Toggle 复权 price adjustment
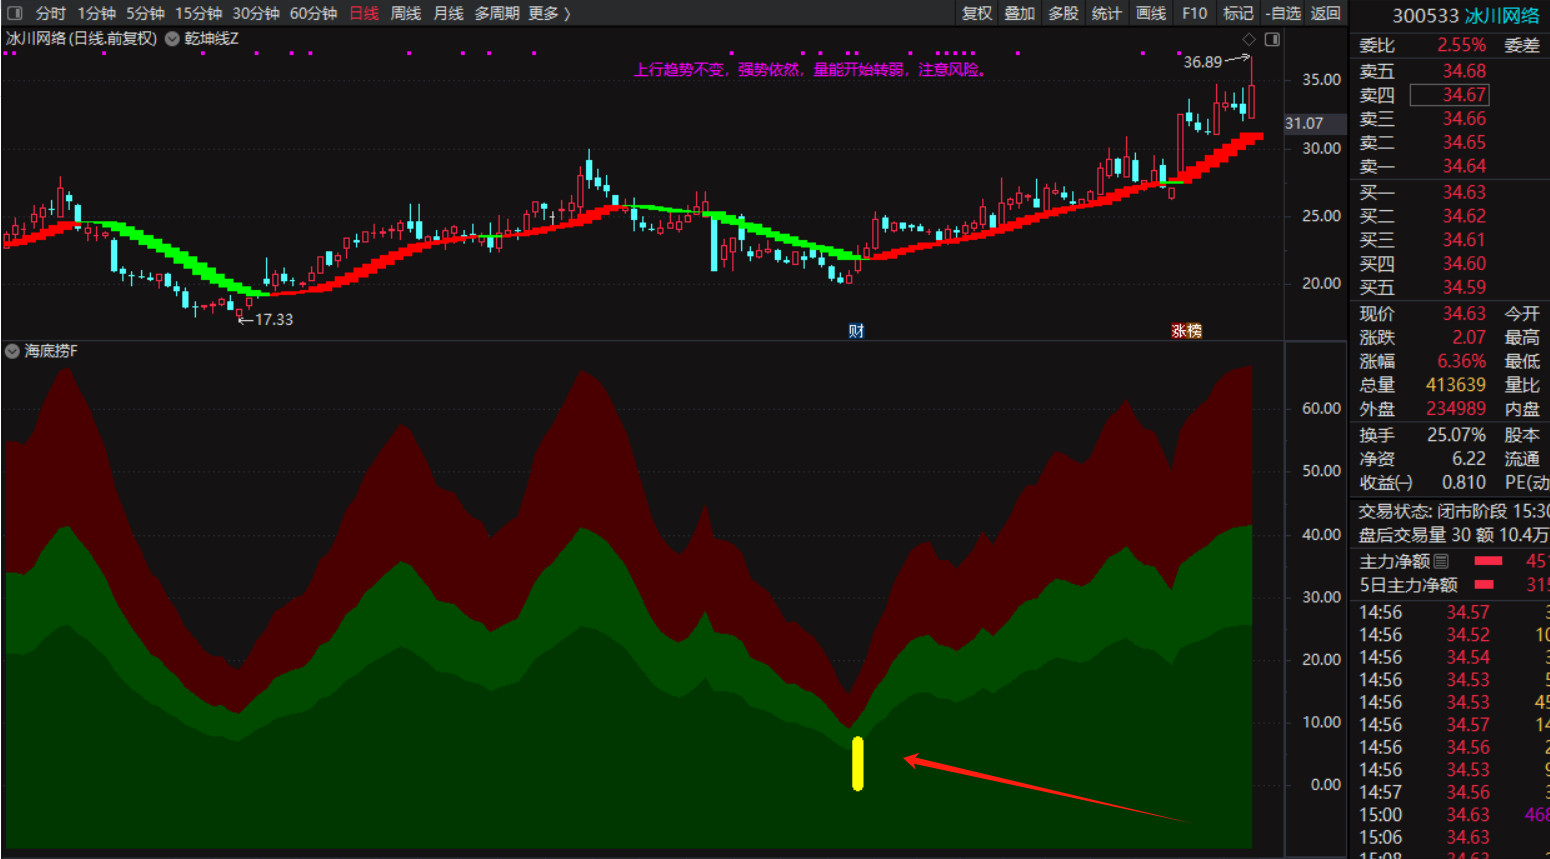 tap(977, 13)
